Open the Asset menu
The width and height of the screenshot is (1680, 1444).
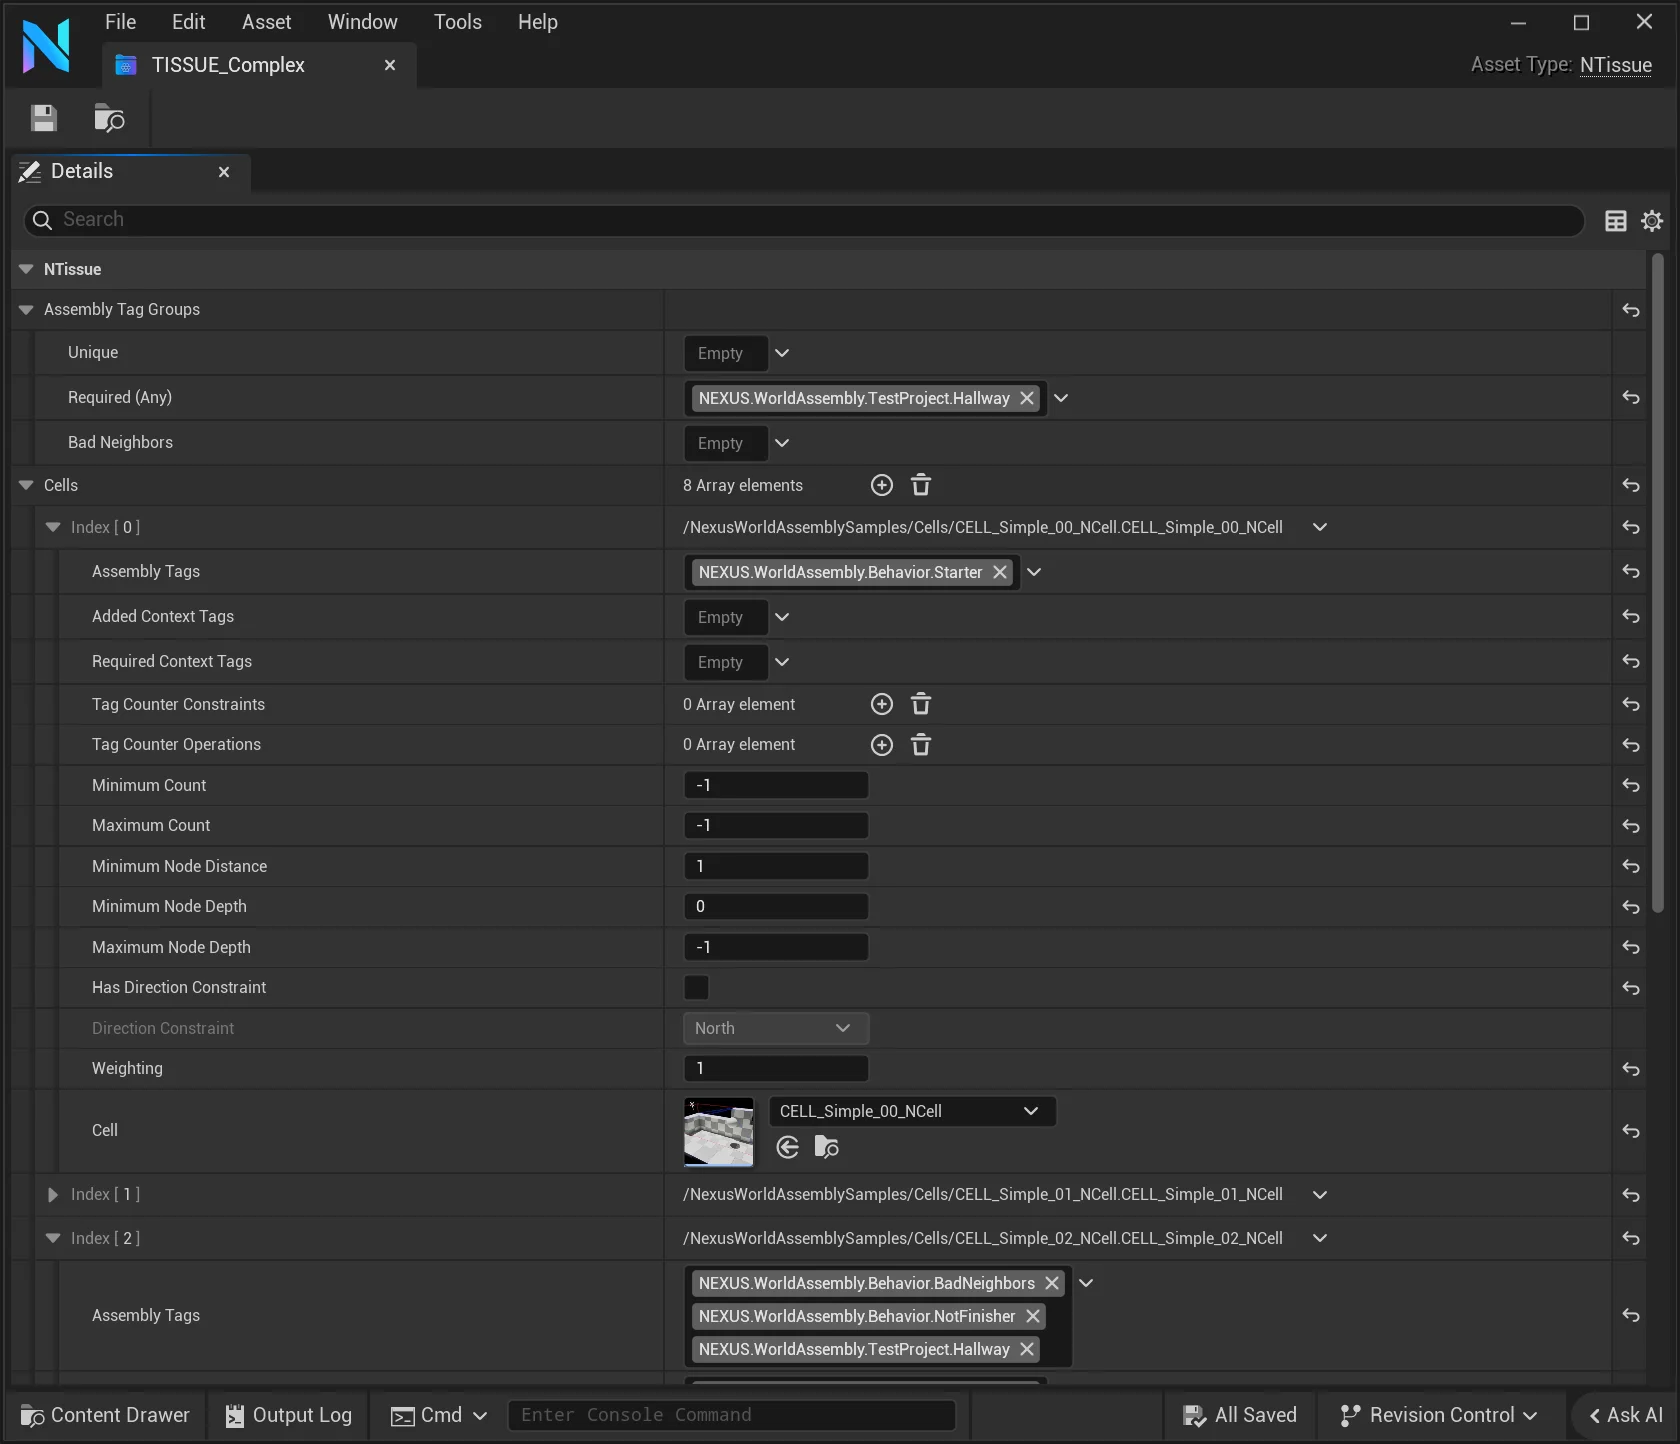(x=266, y=22)
